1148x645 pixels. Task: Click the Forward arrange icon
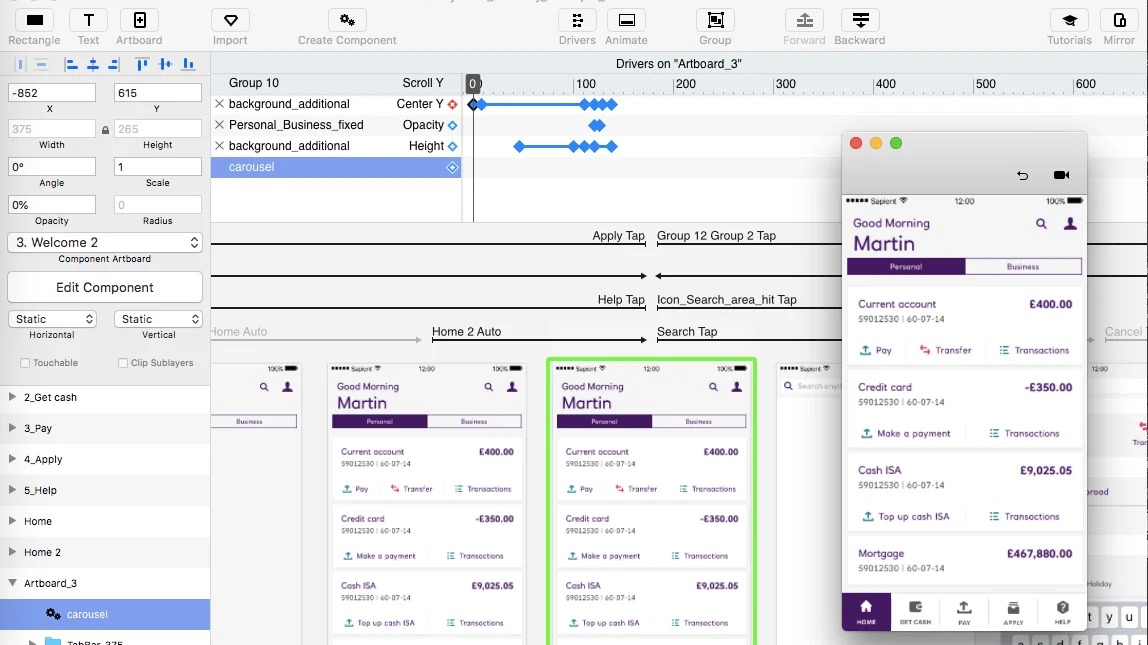[804, 20]
